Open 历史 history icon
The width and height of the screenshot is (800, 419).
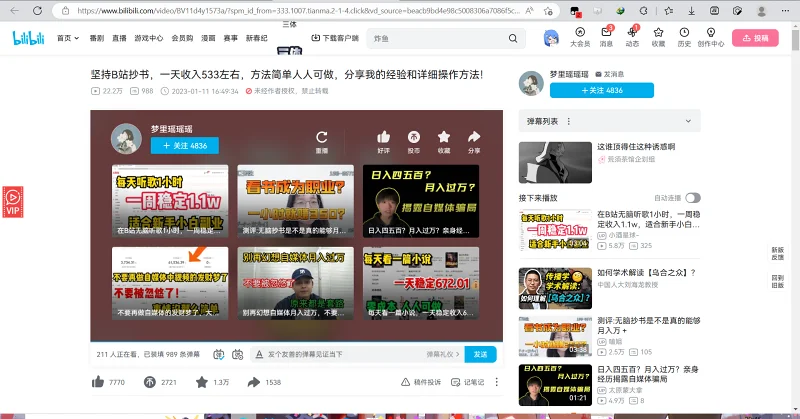coord(684,32)
